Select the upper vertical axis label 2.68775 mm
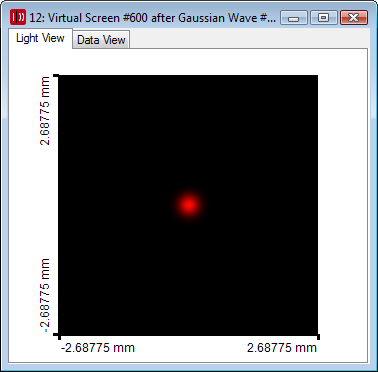Viewport: 378px width, 372px height. pos(45,111)
